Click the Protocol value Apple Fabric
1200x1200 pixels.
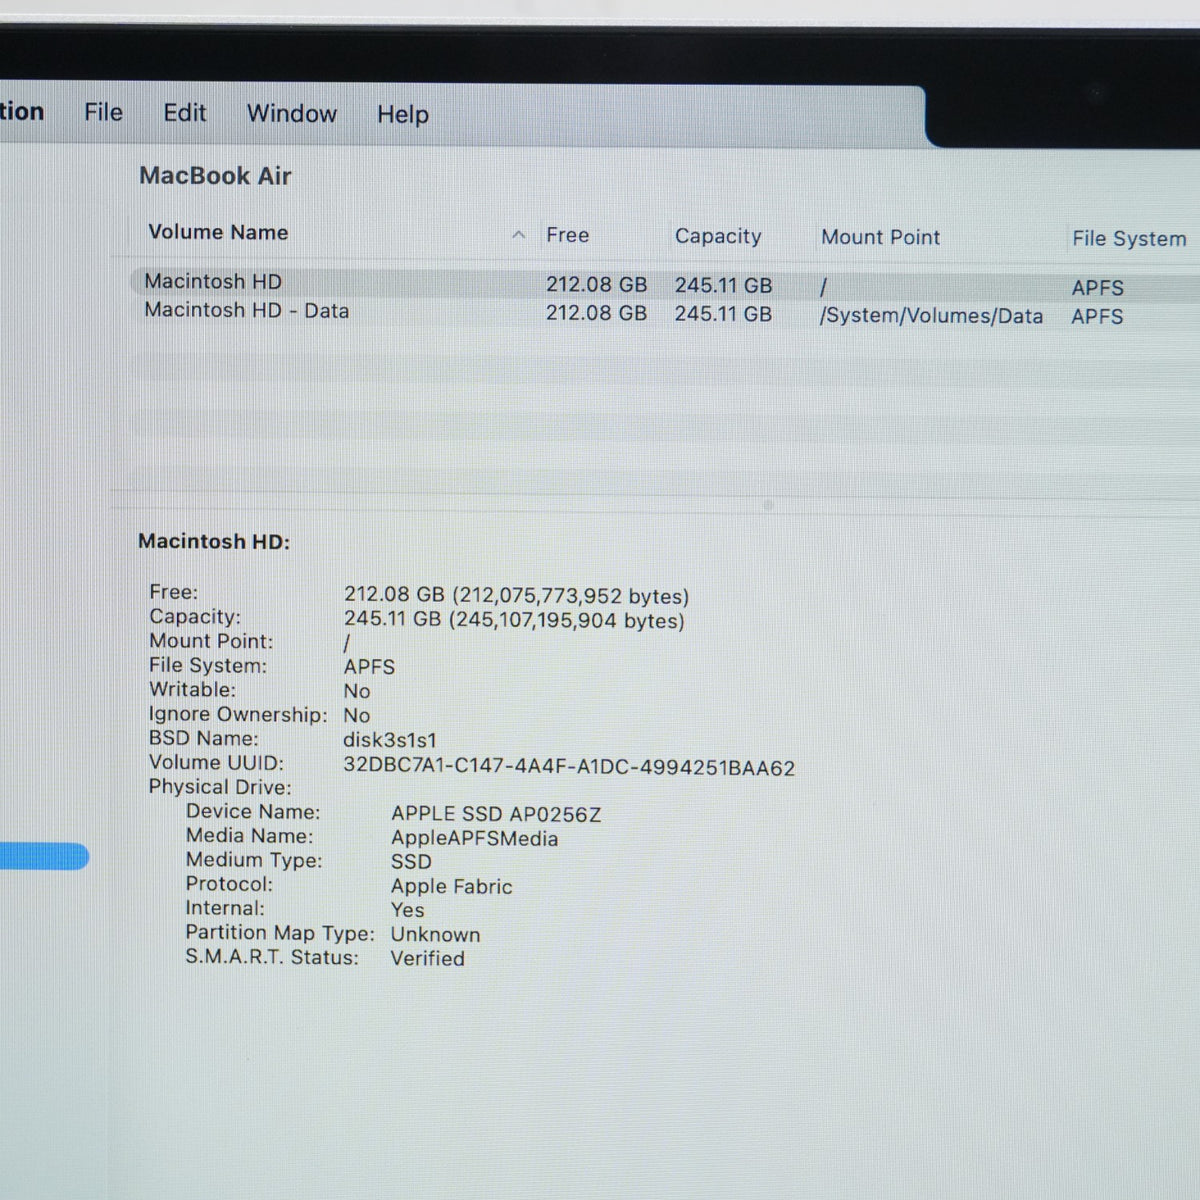tap(451, 886)
